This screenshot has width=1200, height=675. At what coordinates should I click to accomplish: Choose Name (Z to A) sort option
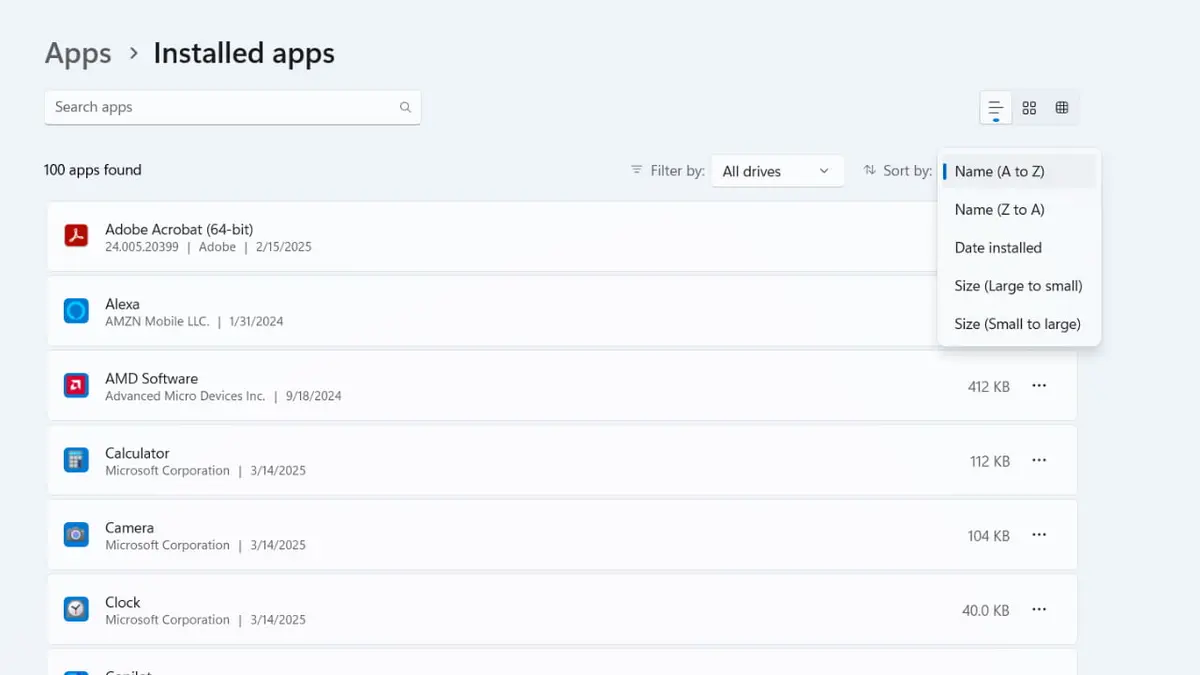[1019, 209]
